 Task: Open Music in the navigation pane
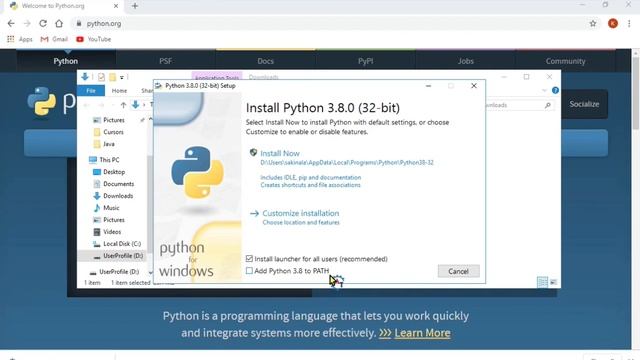111,208
